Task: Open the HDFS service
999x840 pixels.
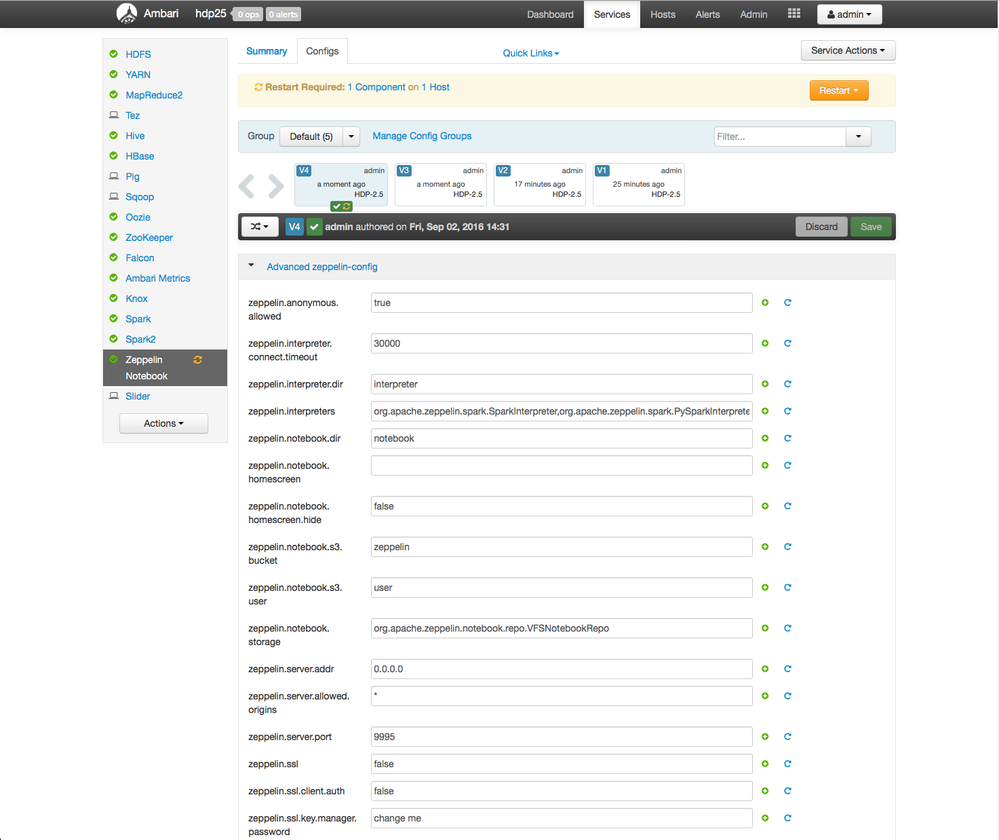Action: 138,54
